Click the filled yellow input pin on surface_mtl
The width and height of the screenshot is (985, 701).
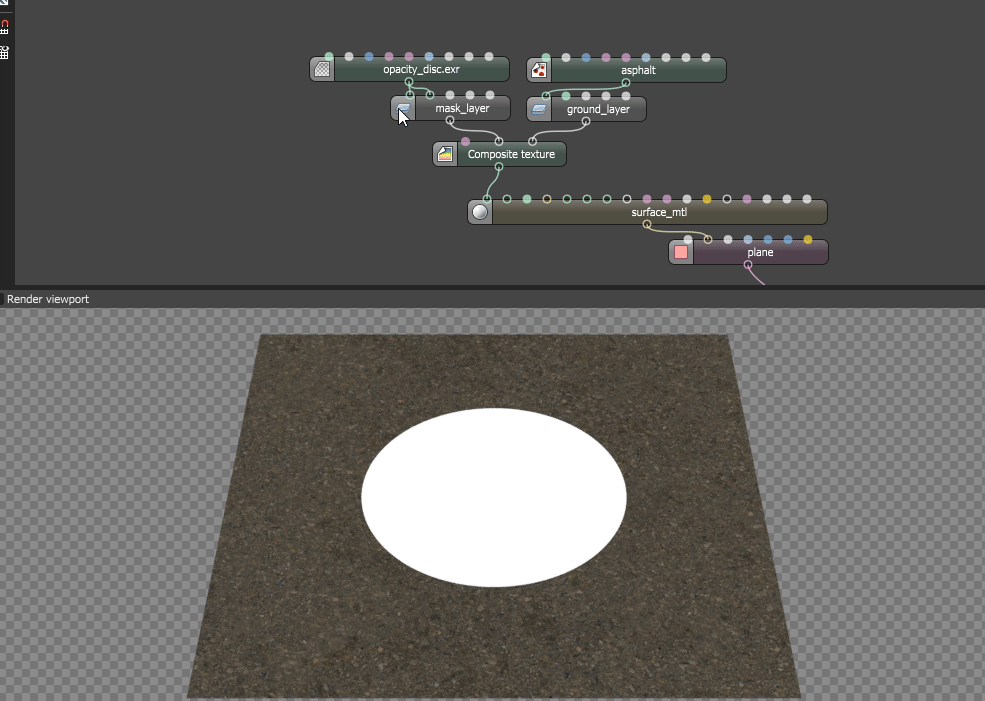click(707, 199)
